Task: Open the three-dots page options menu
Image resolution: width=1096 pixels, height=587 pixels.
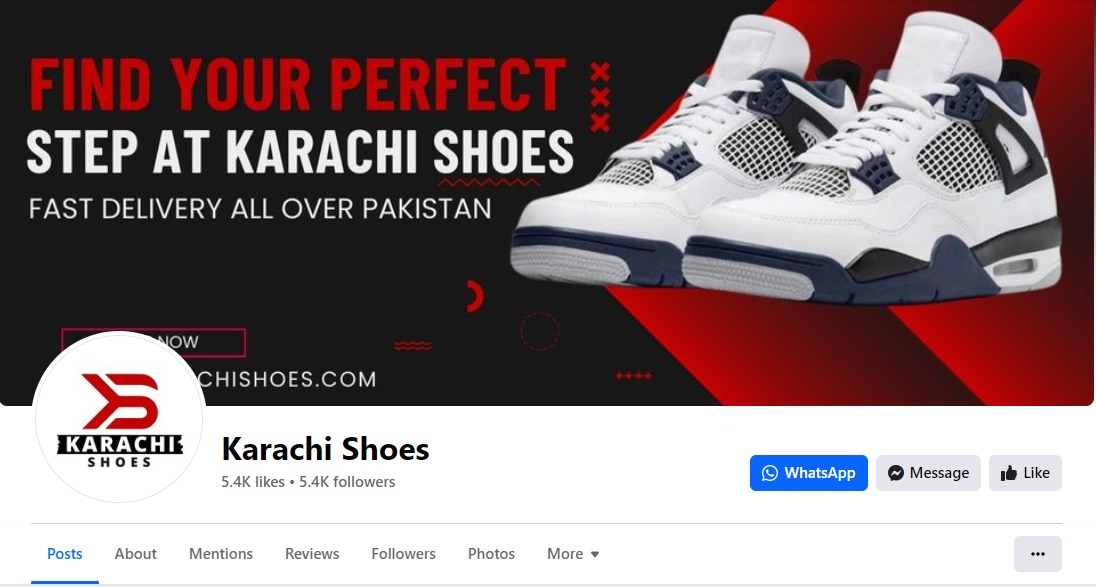Action: 1038,554
